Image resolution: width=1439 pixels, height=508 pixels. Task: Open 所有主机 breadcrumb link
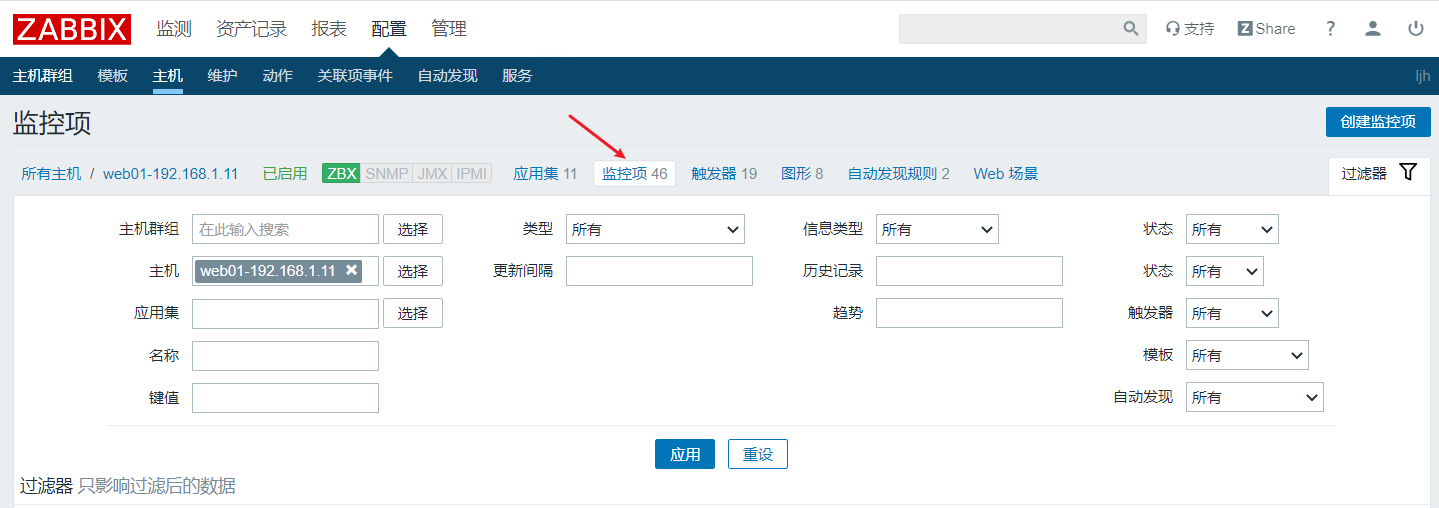tap(51, 174)
